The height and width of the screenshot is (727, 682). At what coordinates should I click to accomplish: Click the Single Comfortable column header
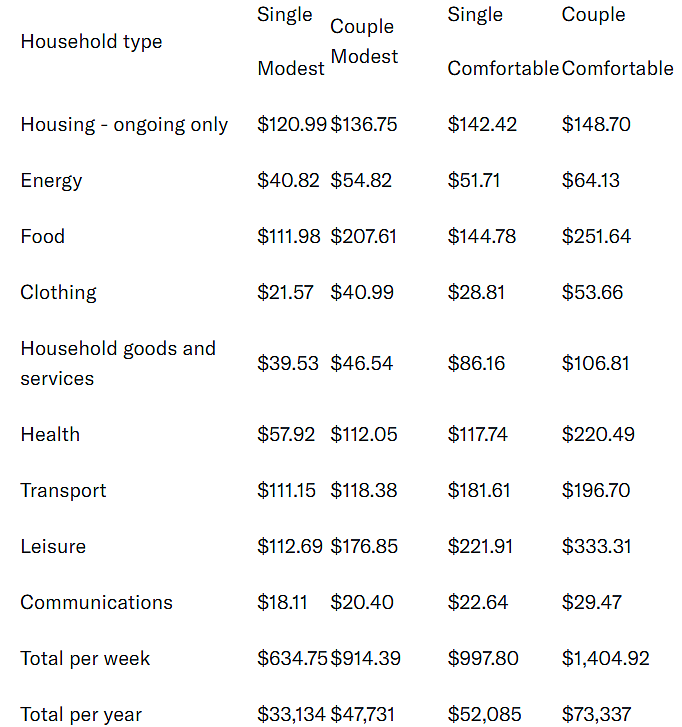[503, 41]
